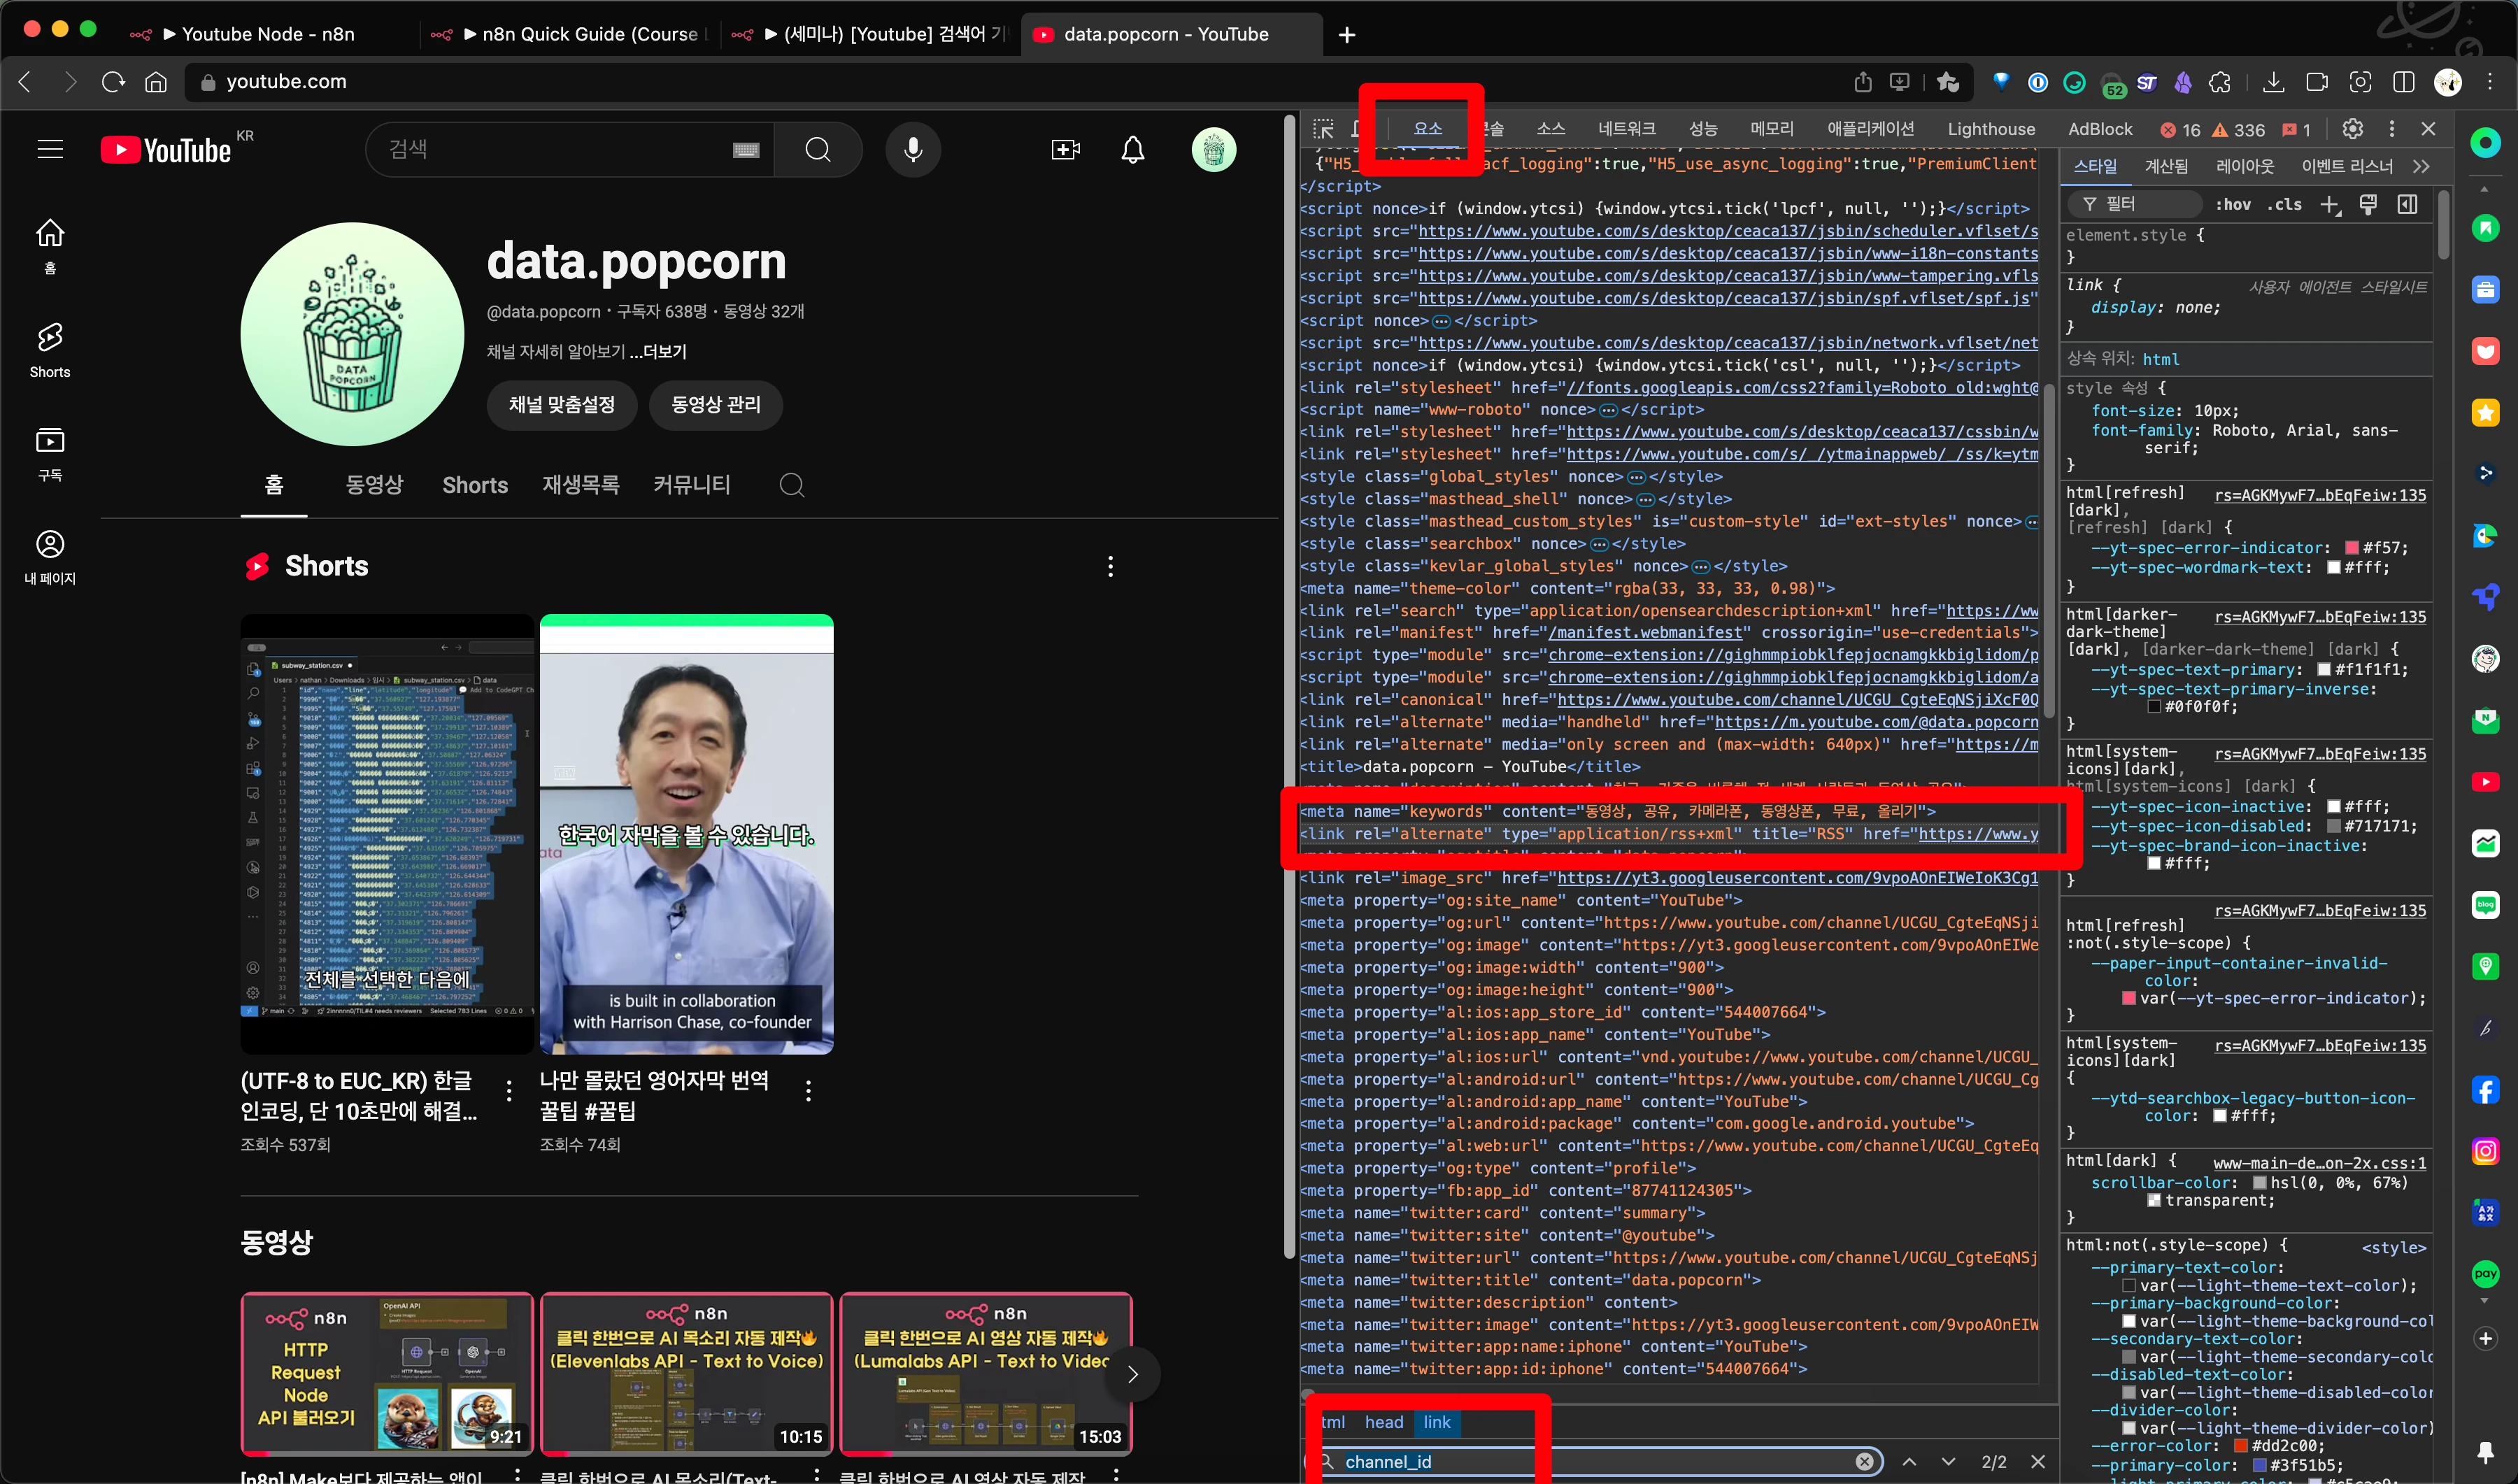Open Facebook in the browser sidebar
Viewport: 2518px width, 1484px height.
[x=2485, y=1090]
